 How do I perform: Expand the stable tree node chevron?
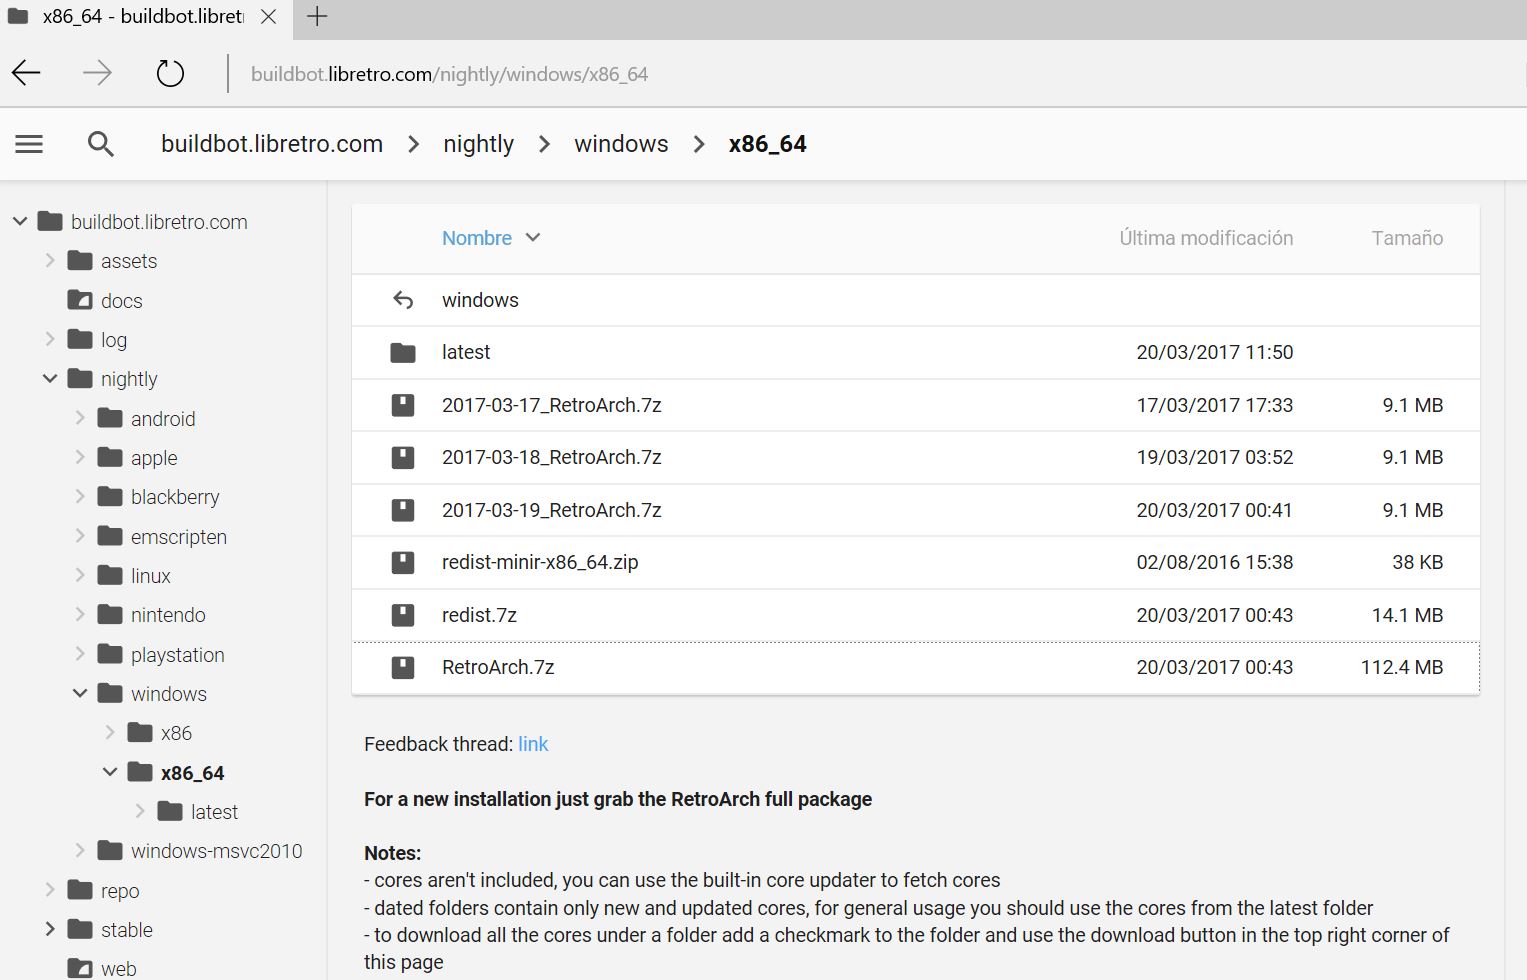[x=50, y=929]
